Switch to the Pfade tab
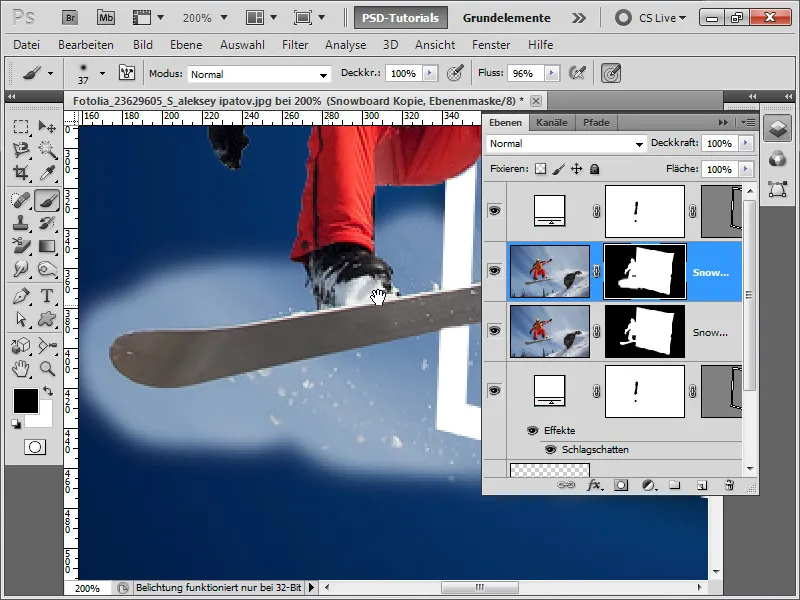Viewport: 800px width, 600px height. [x=596, y=122]
